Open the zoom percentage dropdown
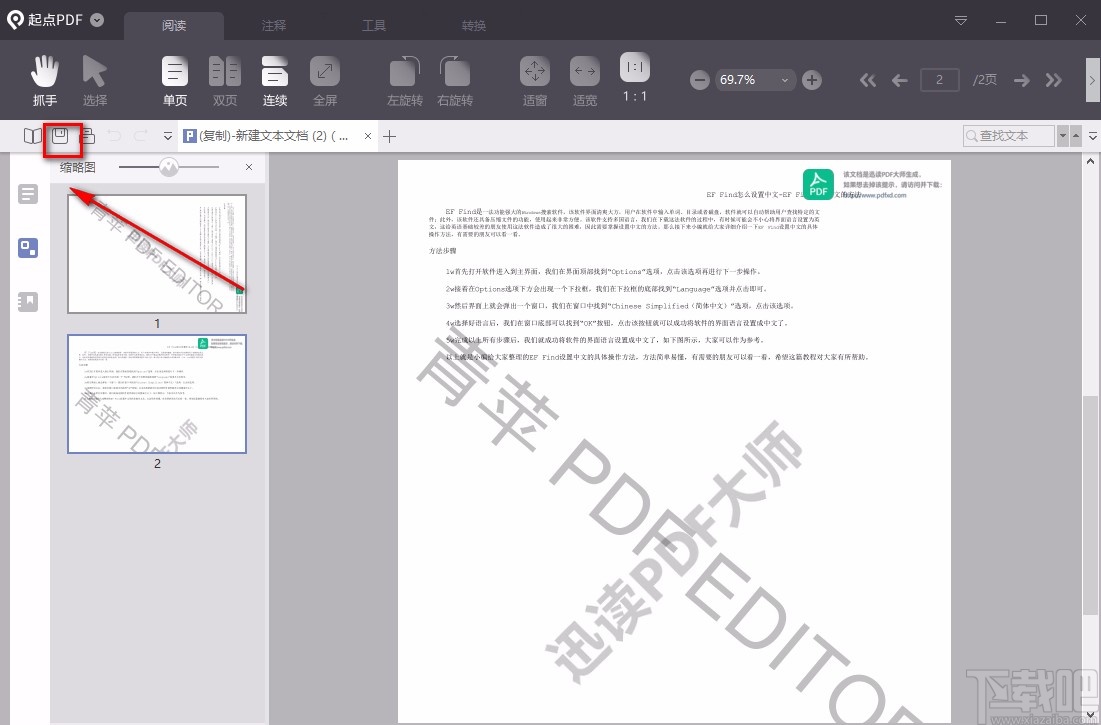 click(x=786, y=79)
